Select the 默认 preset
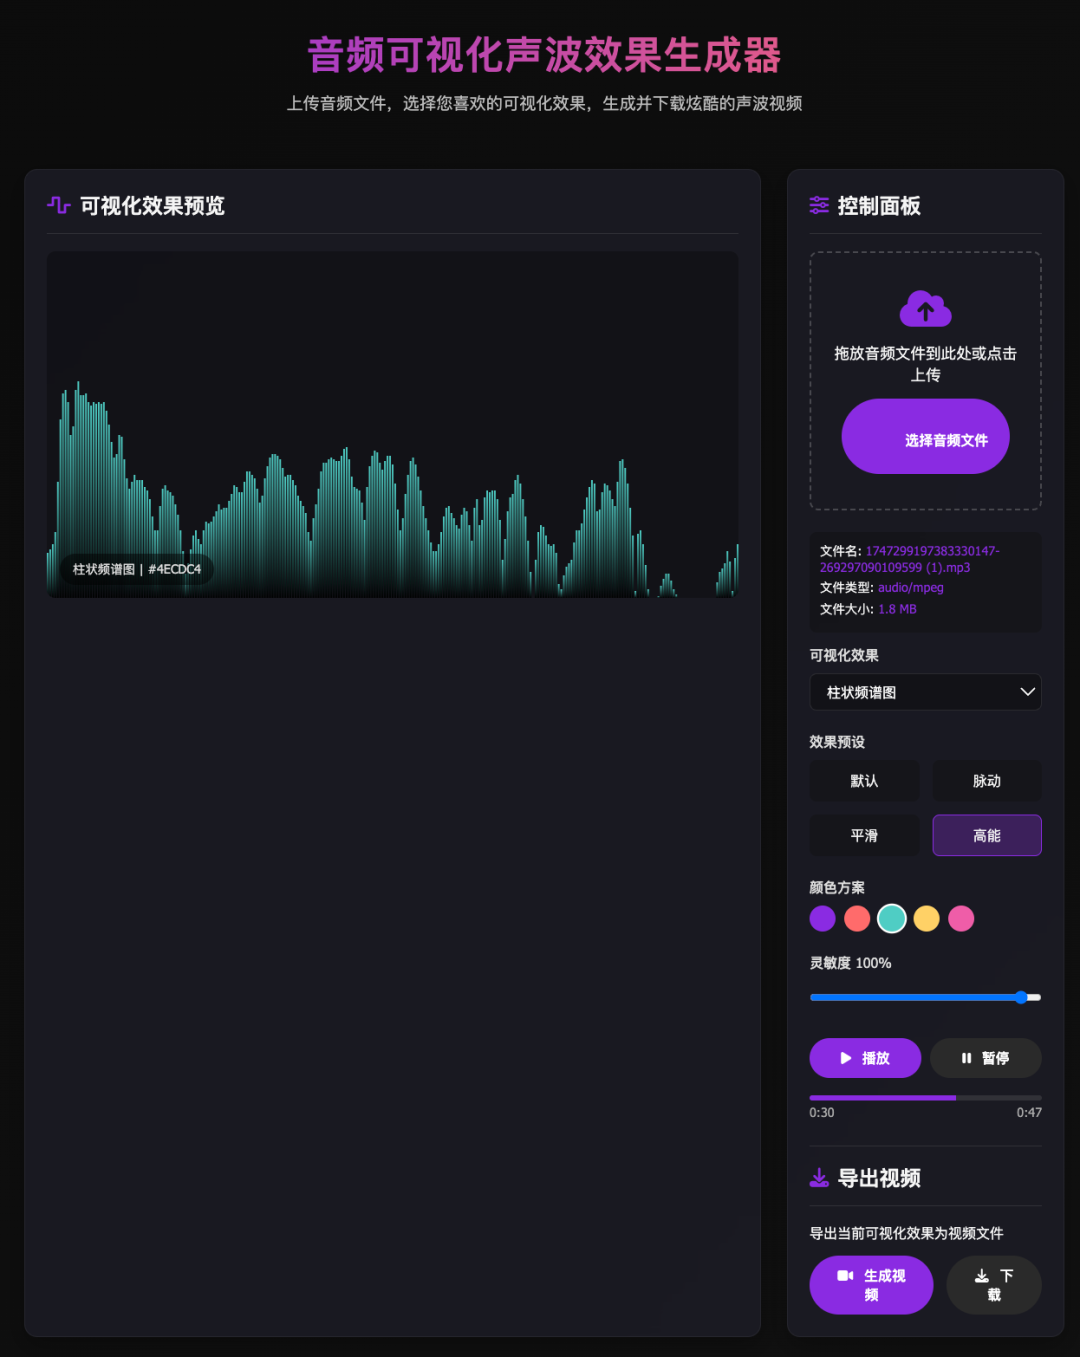 coord(864,781)
